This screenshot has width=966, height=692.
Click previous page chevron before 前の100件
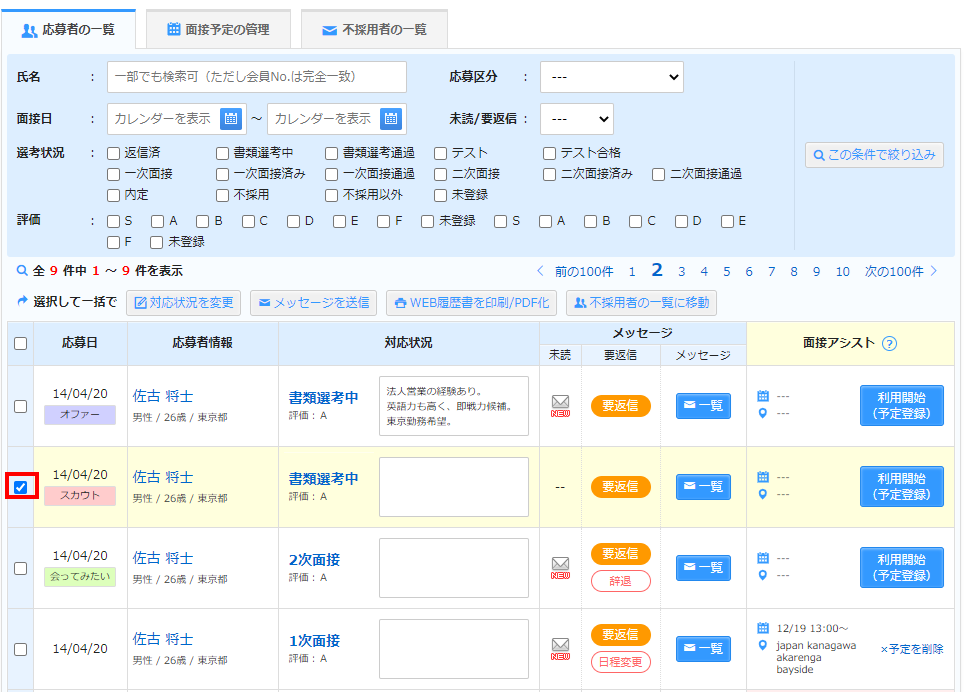pos(540,271)
